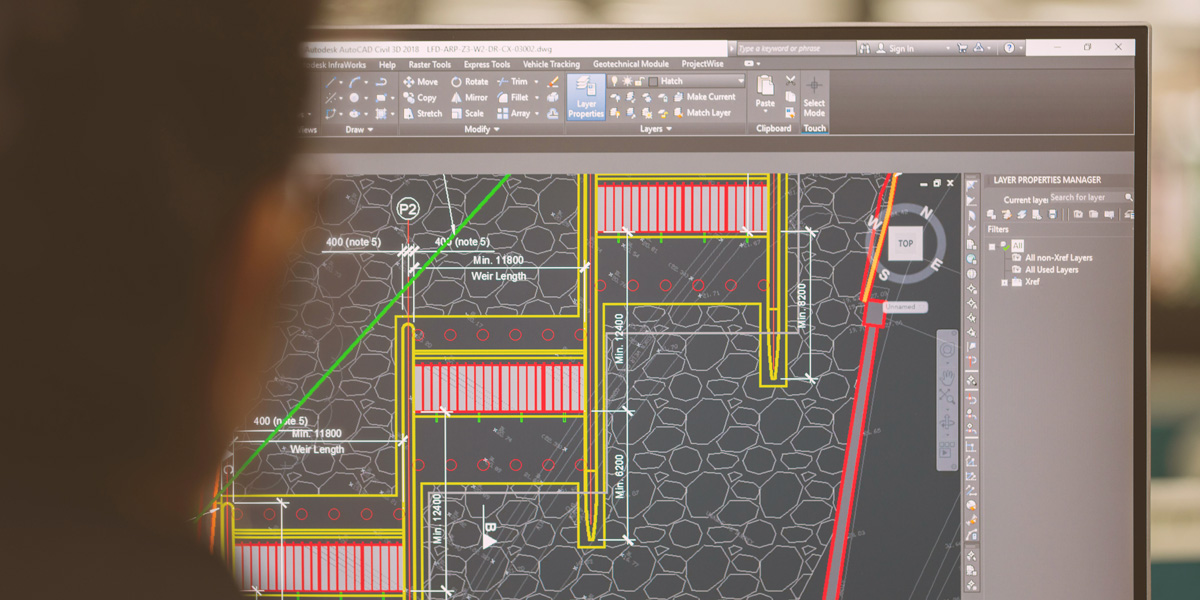Click the Circle tool in Draw panel
Screen dimensions: 1200x600
click(353, 97)
